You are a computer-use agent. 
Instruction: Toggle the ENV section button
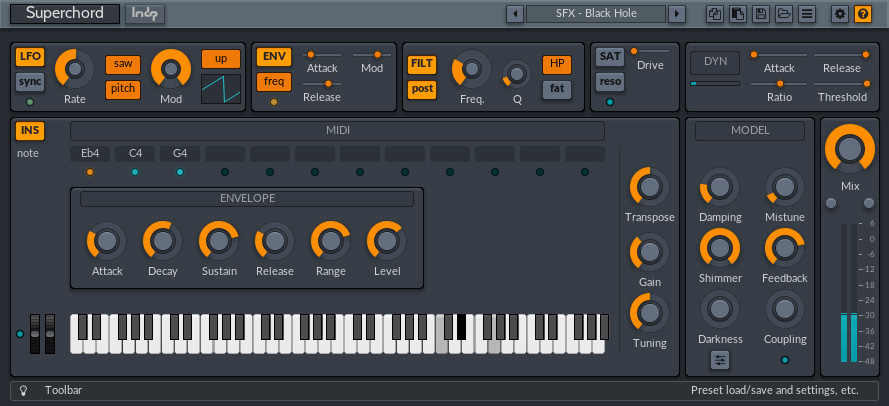[274, 57]
